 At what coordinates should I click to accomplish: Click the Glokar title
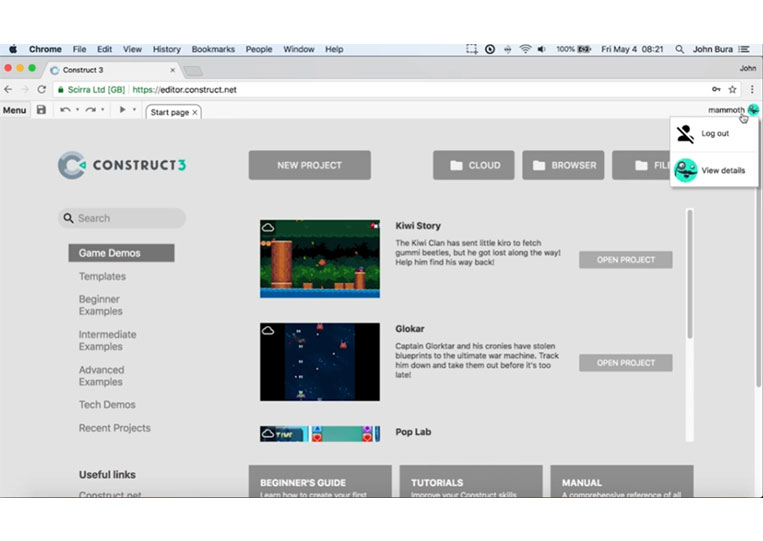[x=410, y=329]
